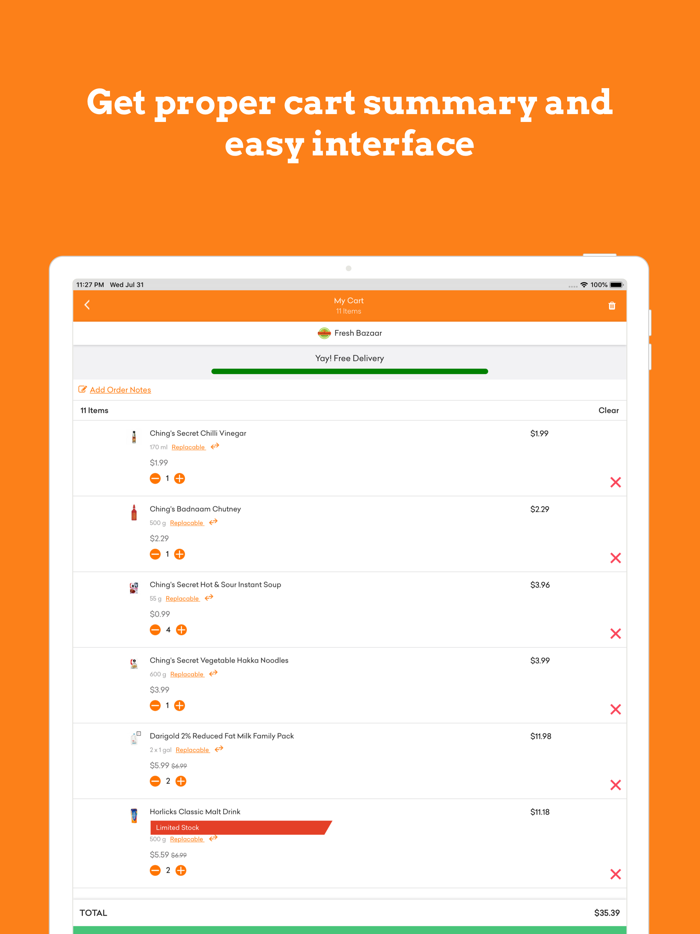
Task: Decrease quantity of Horlicks Classic Malt Drink
Action: pyautogui.click(x=155, y=871)
